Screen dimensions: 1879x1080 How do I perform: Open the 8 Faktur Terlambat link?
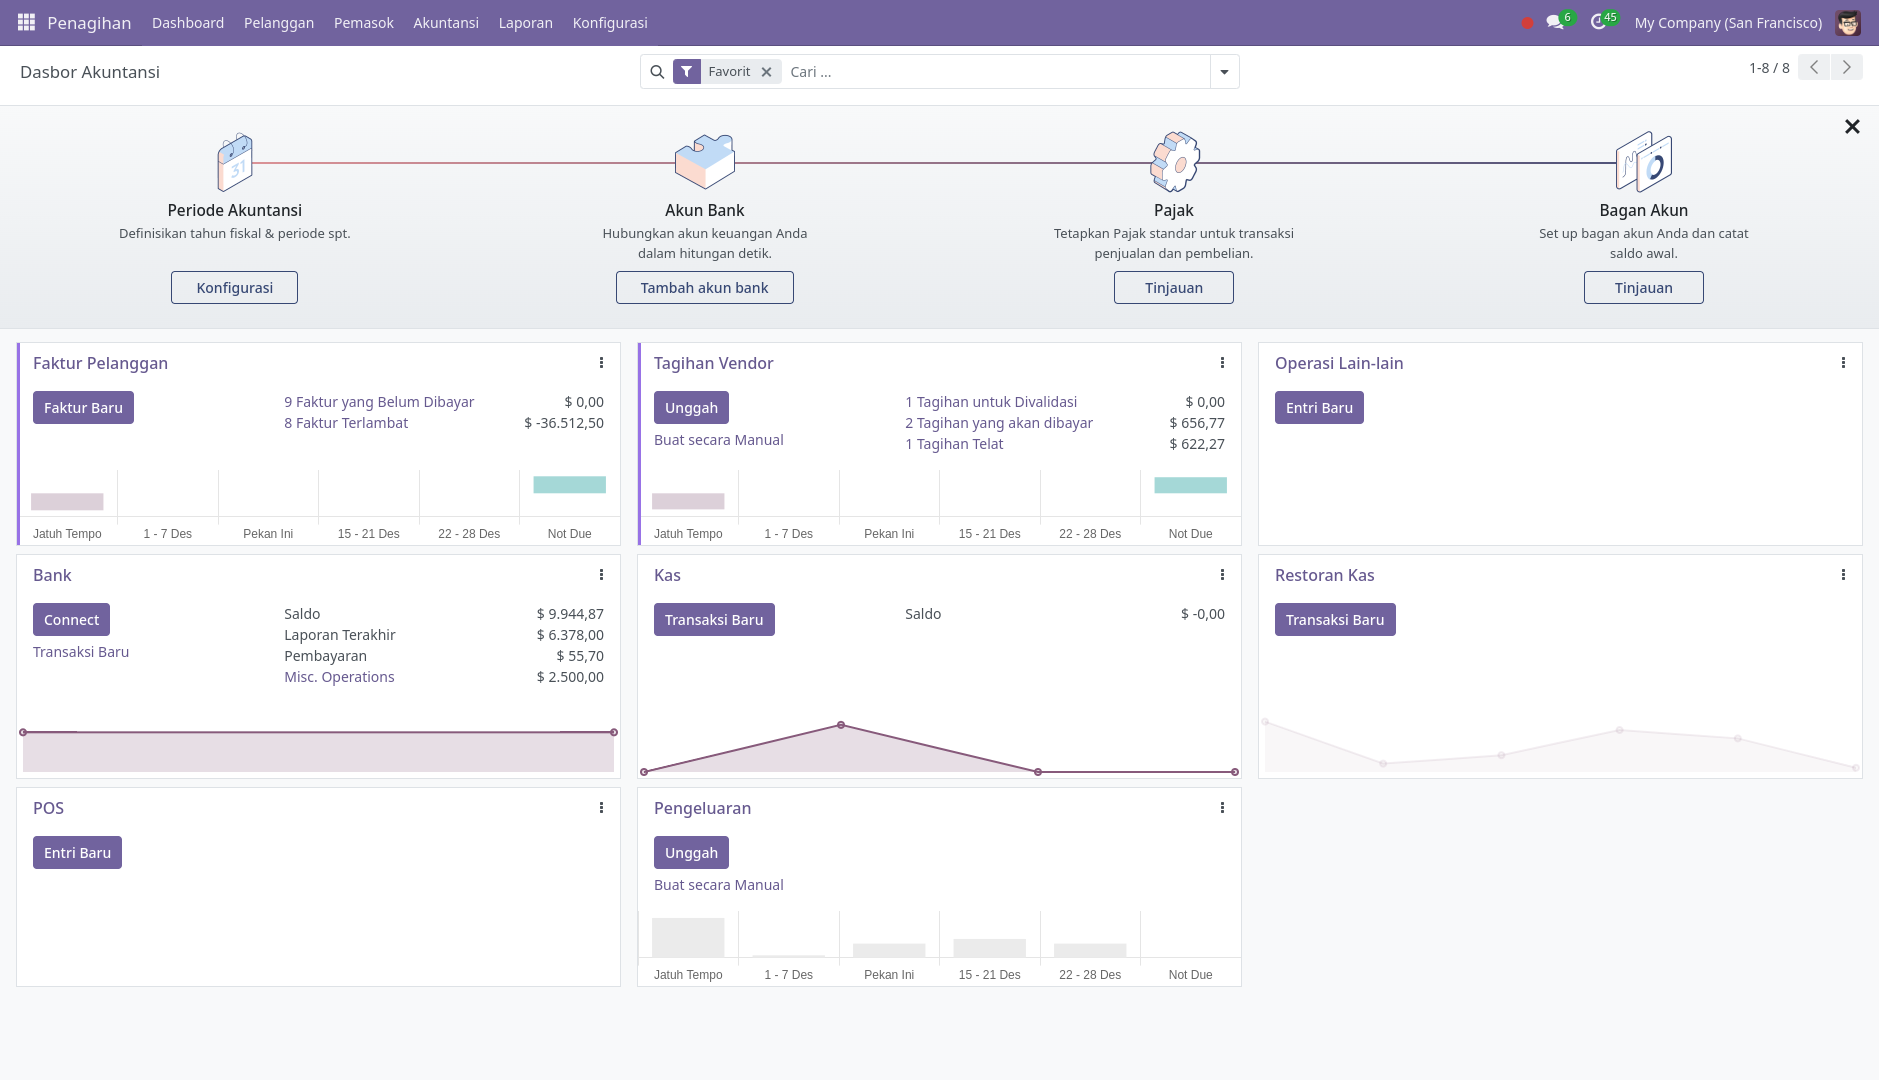pyautogui.click(x=346, y=423)
